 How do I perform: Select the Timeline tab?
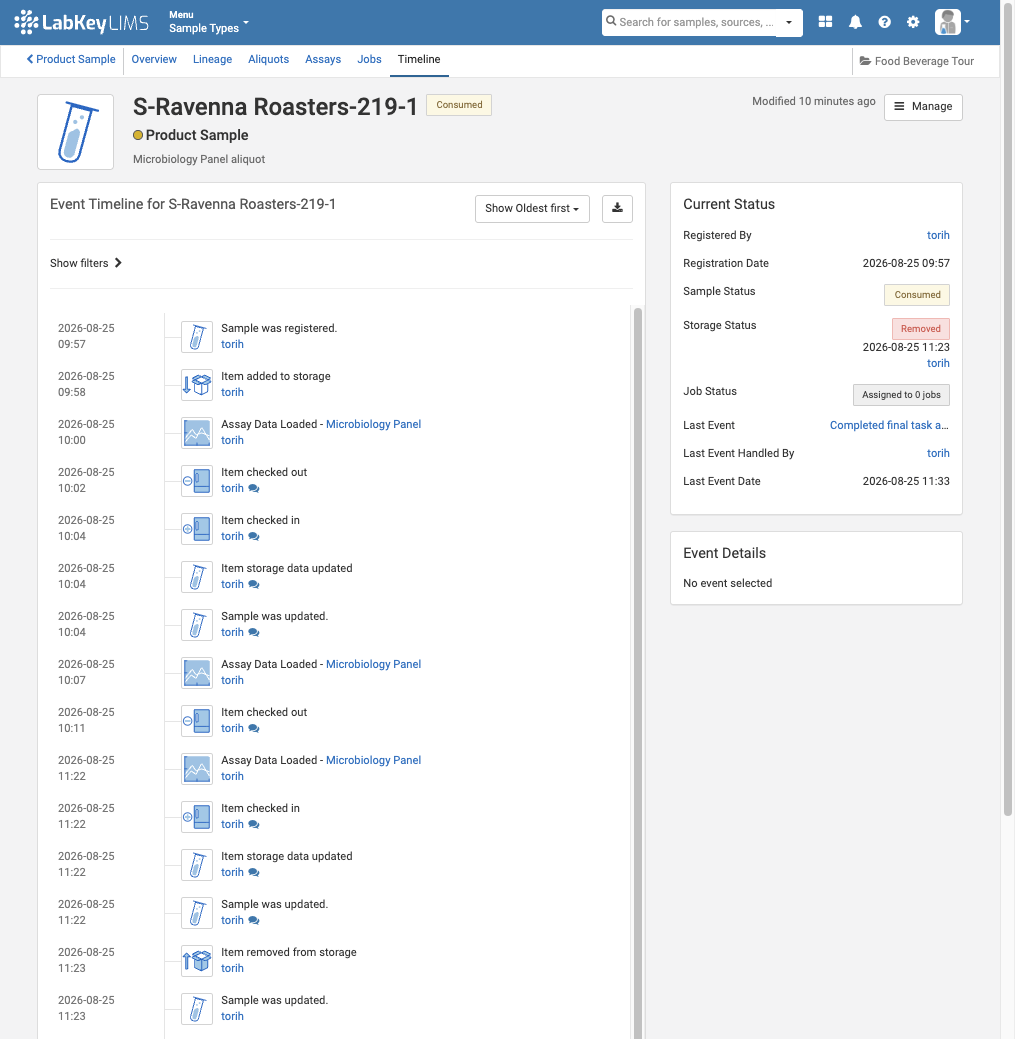(x=419, y=59)
